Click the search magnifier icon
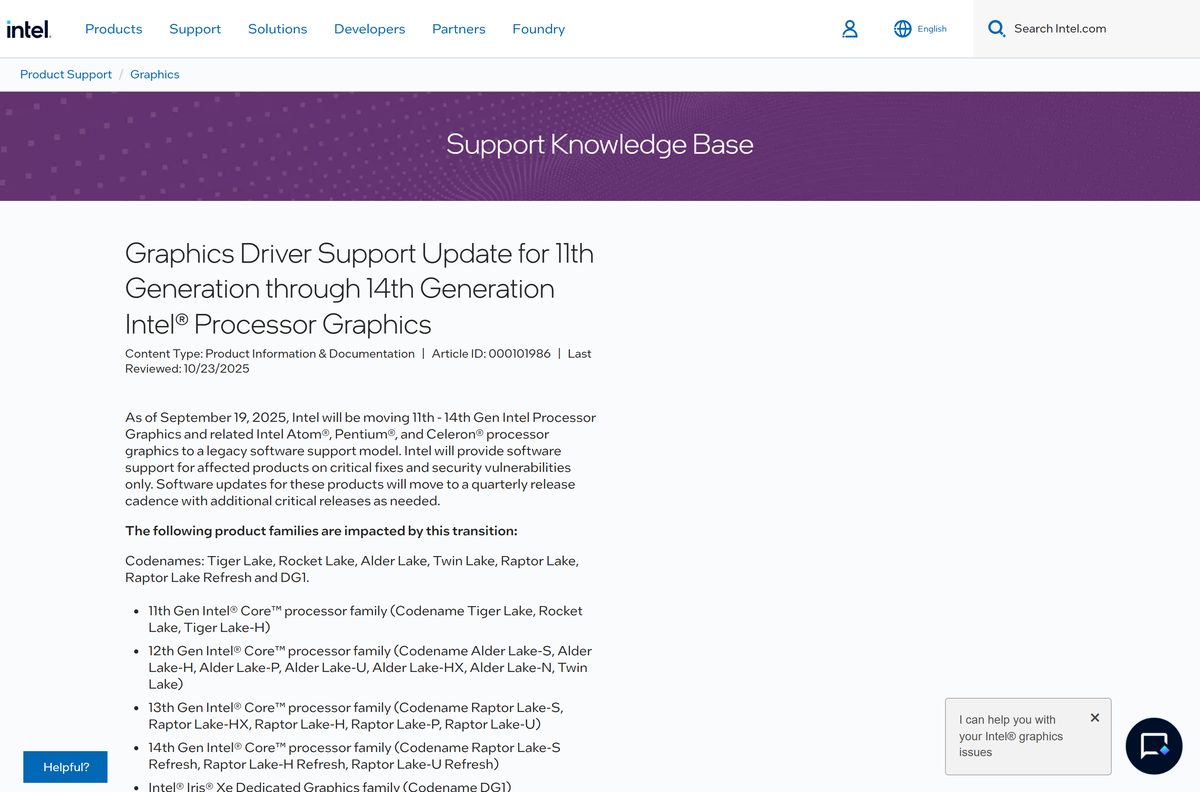The image size is (1200, 792). point(996,29)
